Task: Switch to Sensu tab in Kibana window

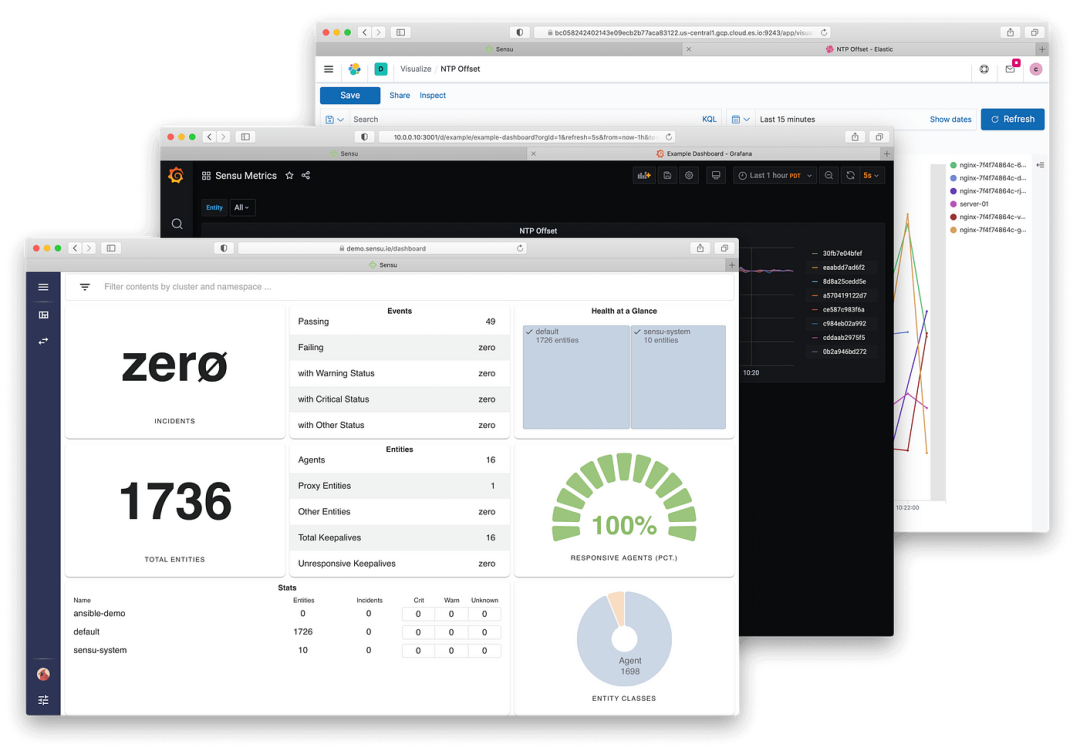Action: pos(499,49)
